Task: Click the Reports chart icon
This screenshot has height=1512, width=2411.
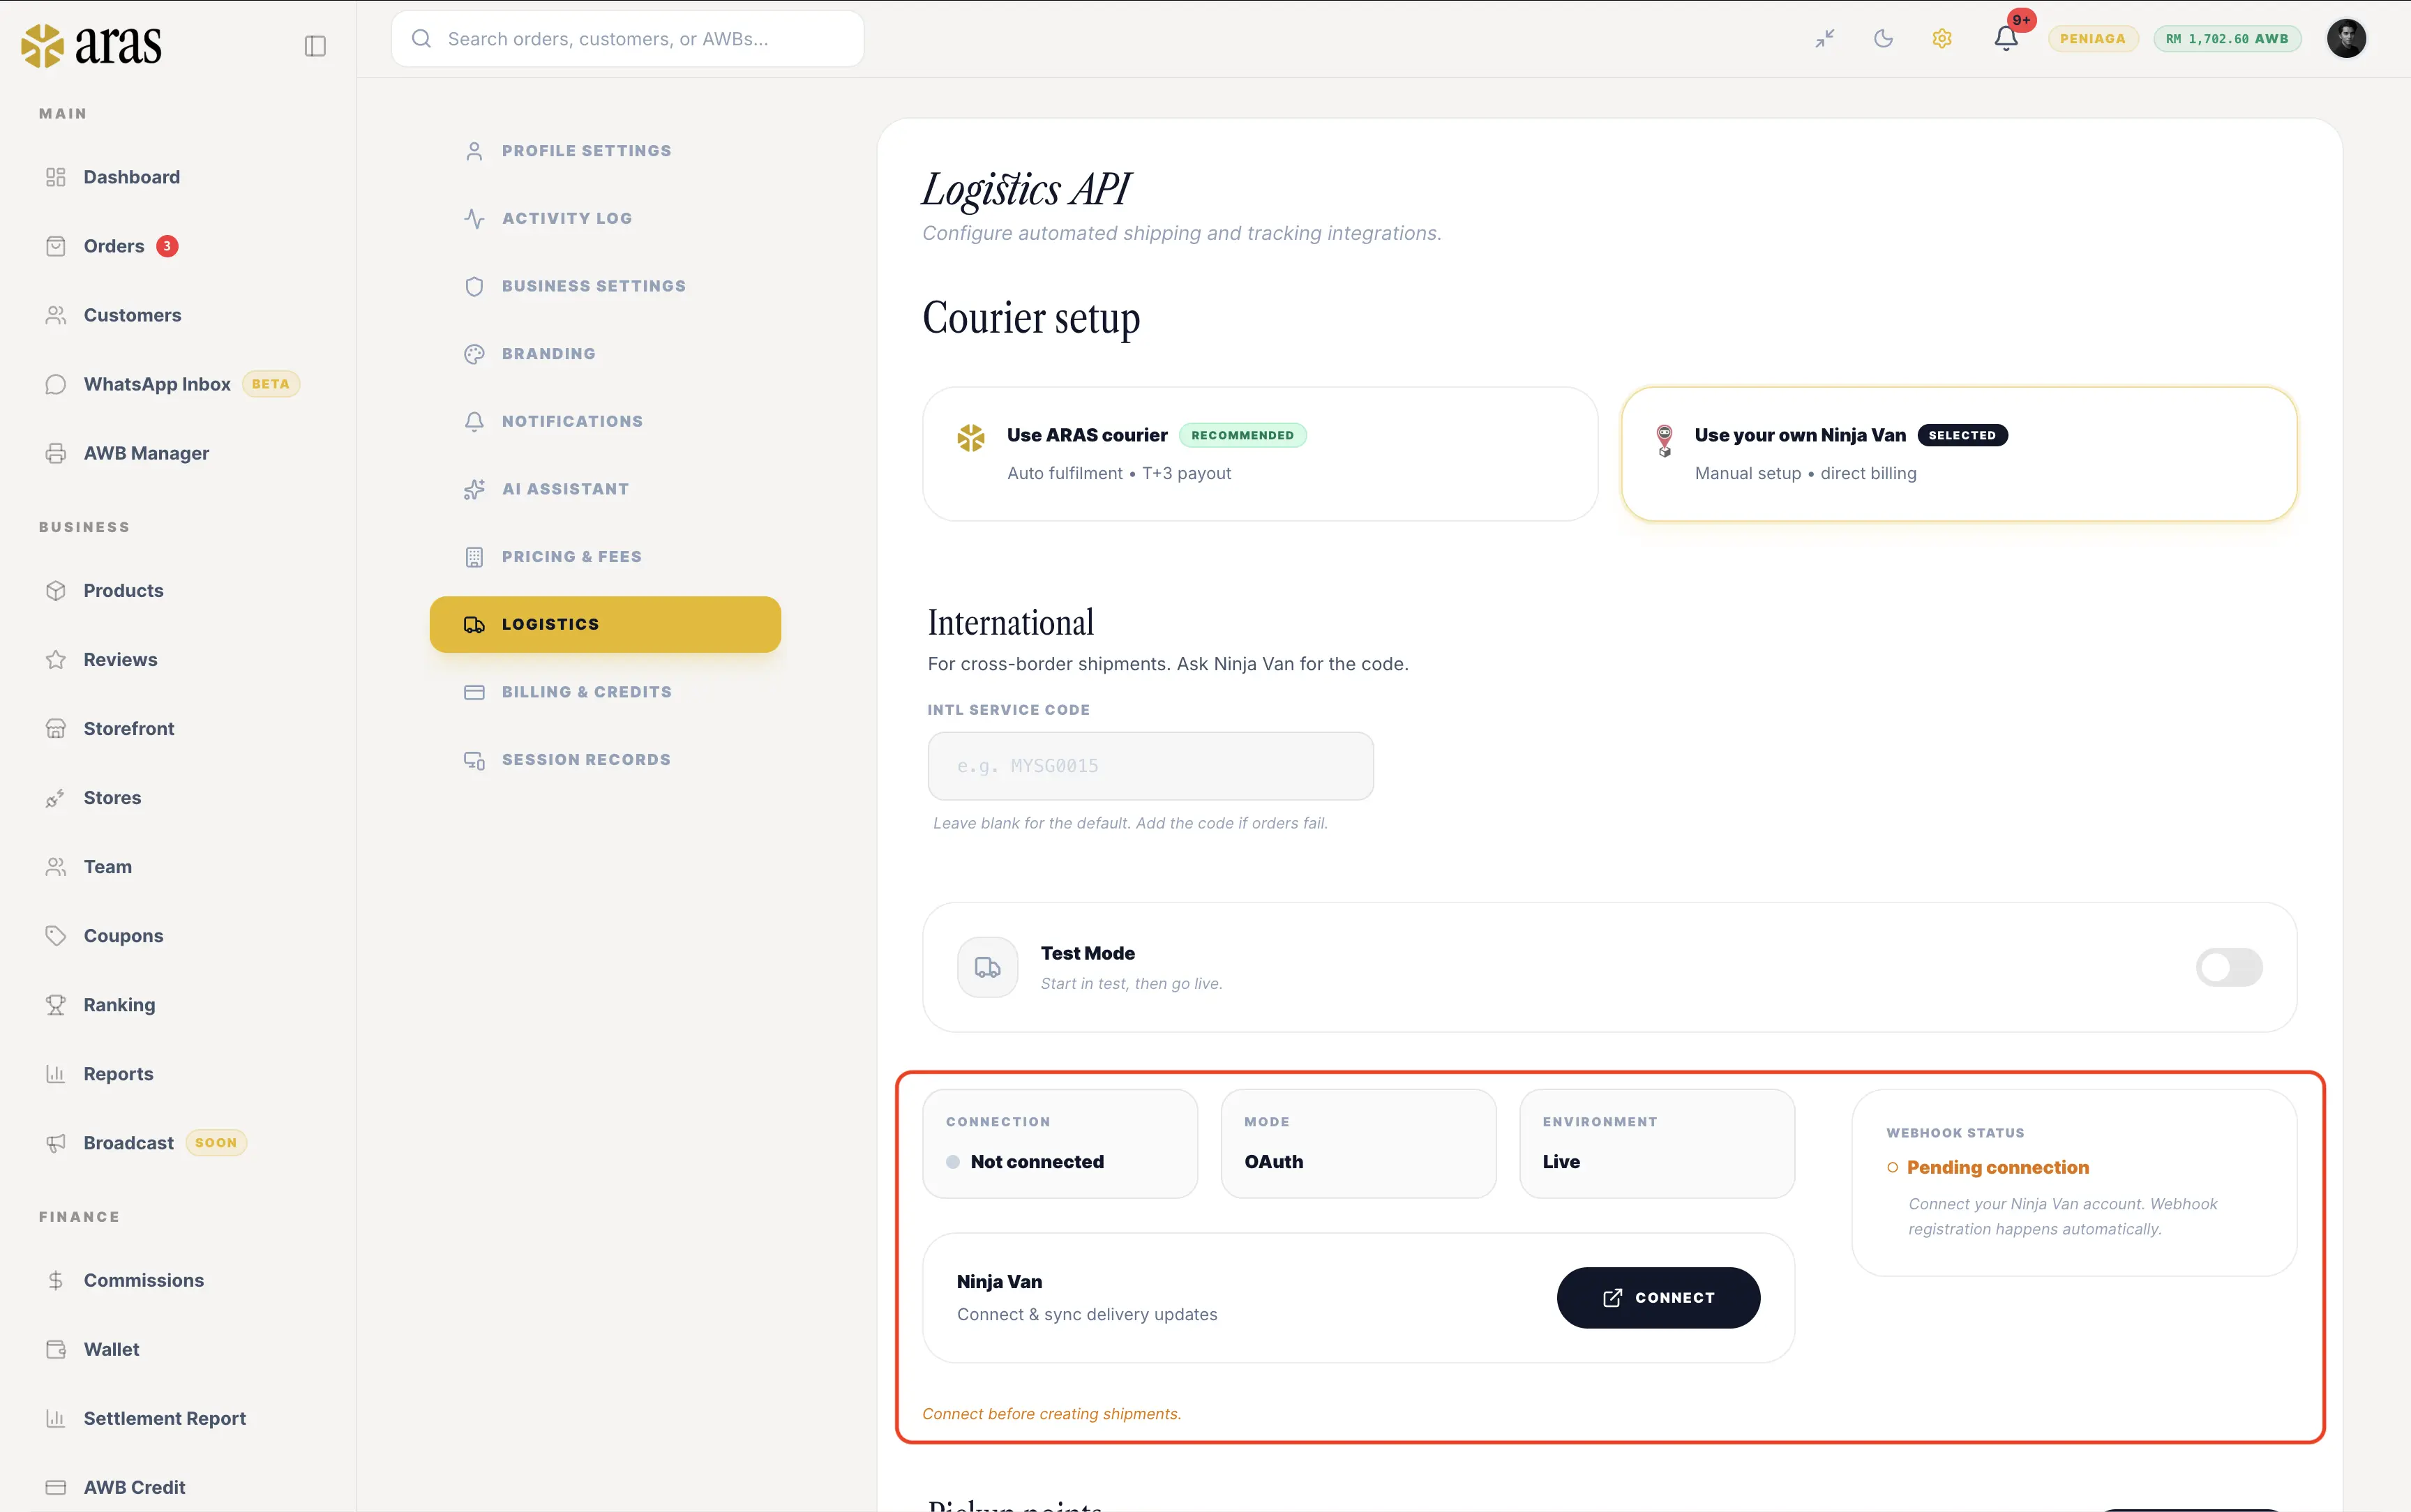Action: (56, 1074)
